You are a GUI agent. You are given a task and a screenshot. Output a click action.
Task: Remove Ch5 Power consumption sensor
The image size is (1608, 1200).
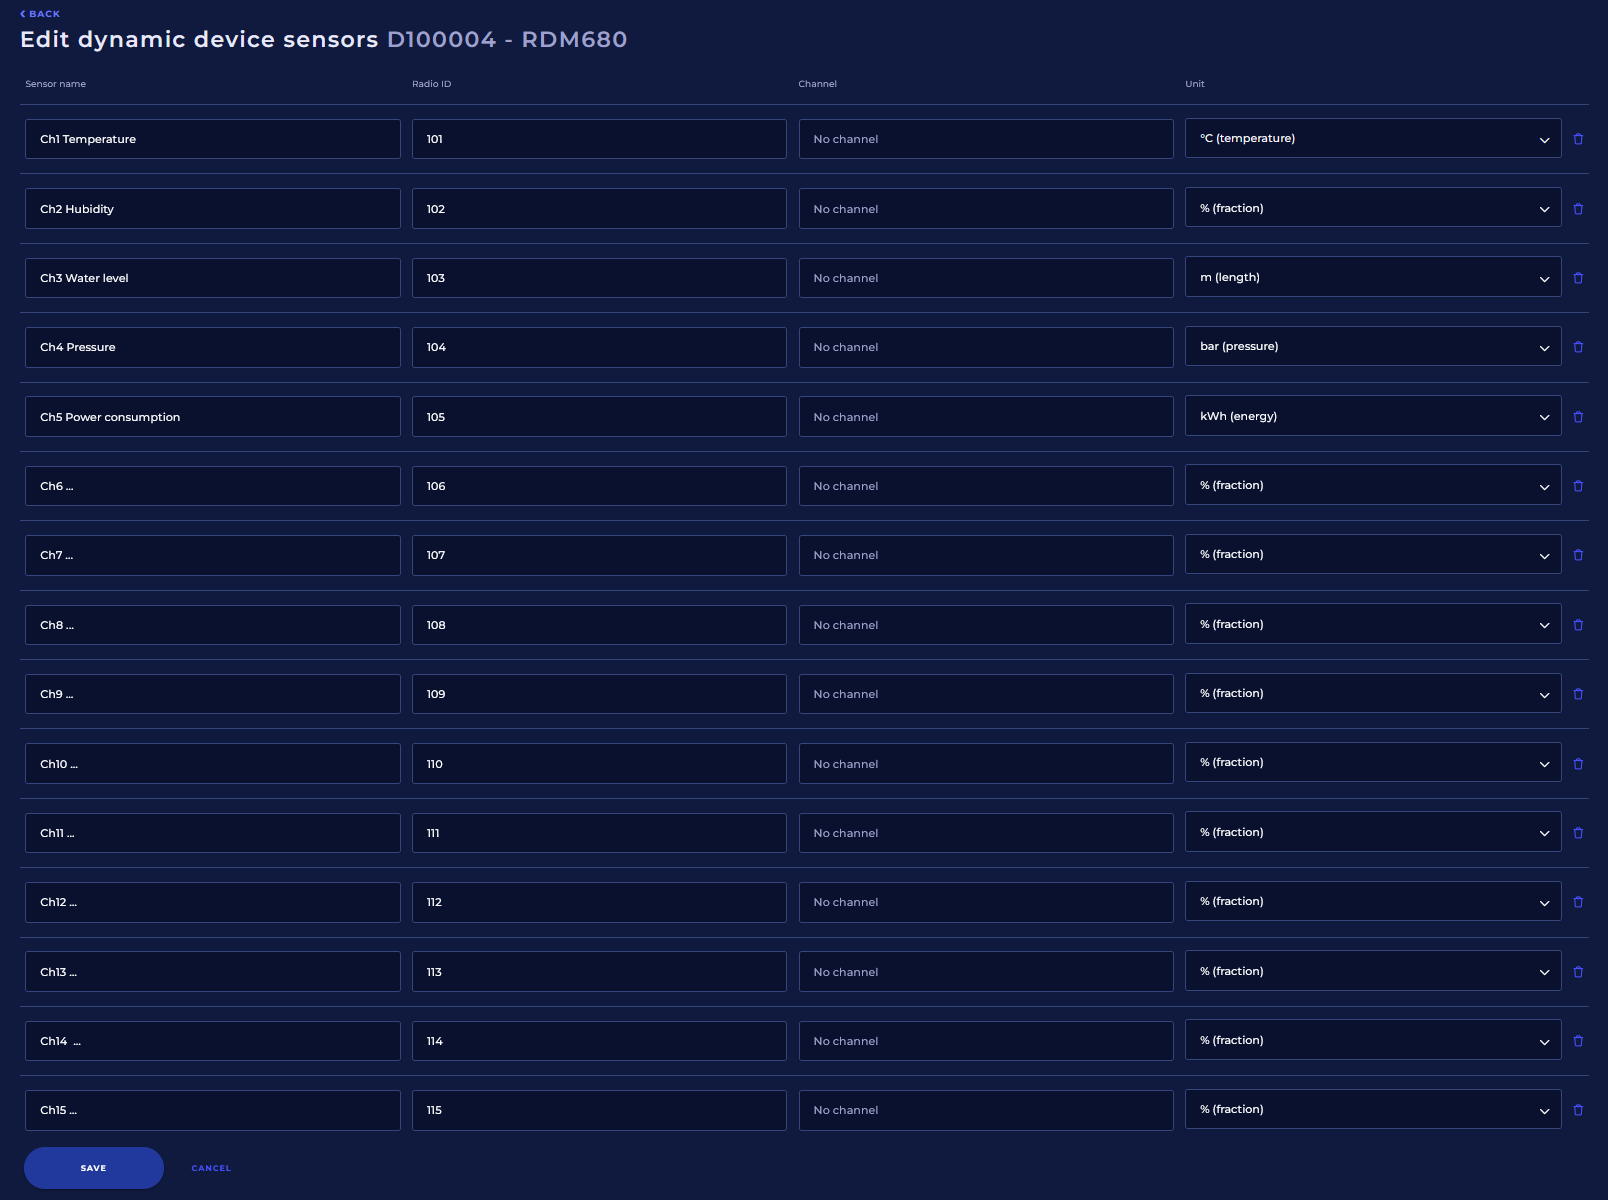(x=1578, y=417)
